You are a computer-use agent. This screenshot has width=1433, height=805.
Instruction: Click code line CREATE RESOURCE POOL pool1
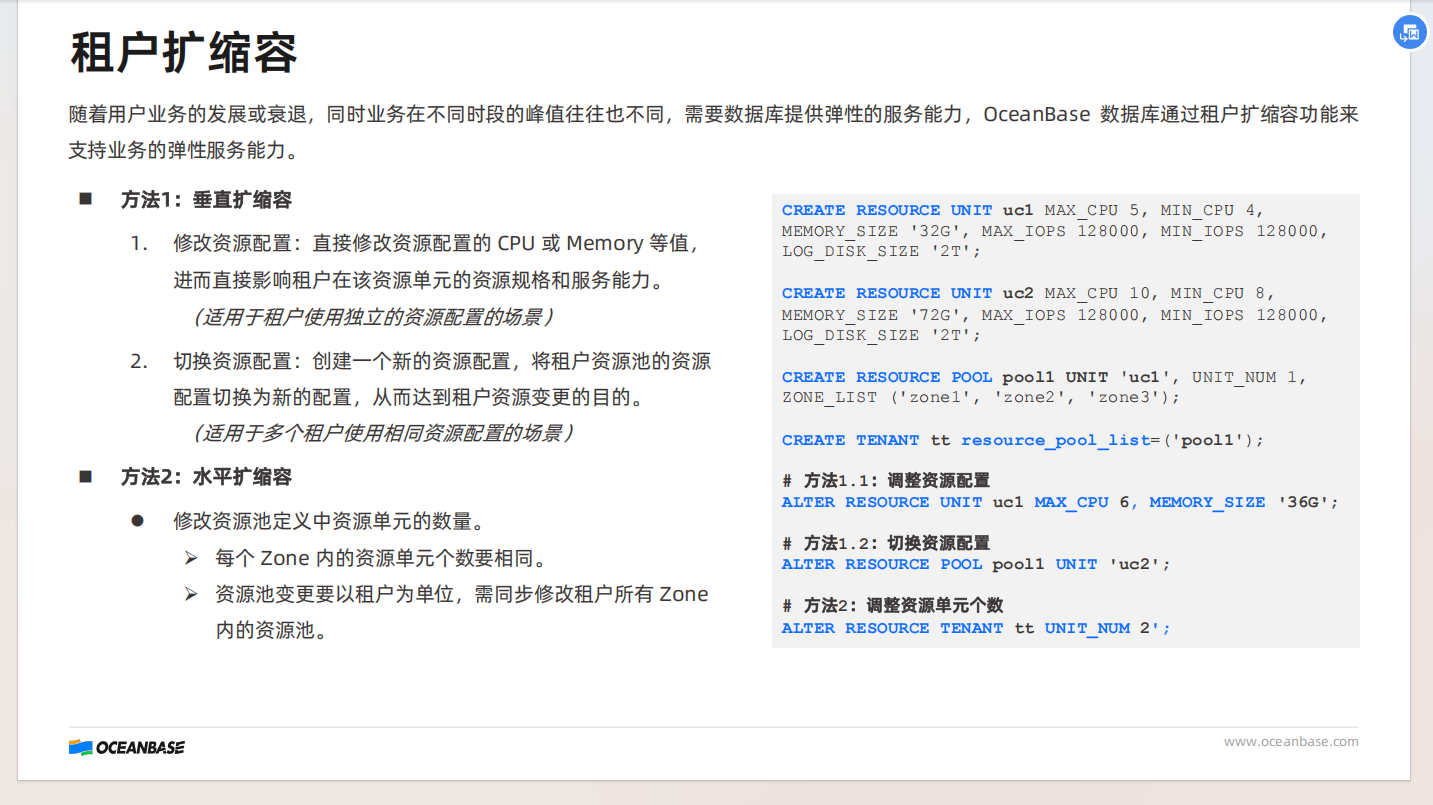1044,377
